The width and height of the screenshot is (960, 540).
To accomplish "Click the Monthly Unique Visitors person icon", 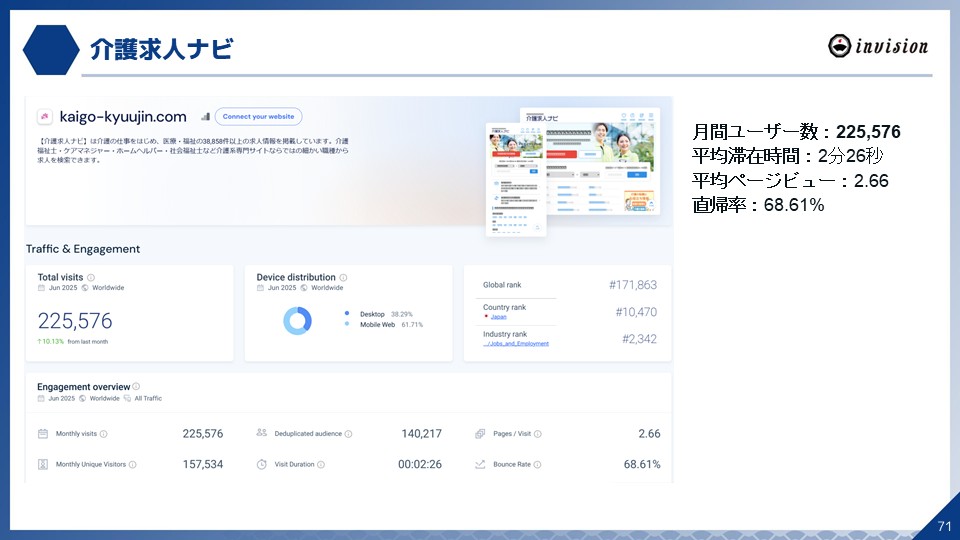I will tap(43, 464).
